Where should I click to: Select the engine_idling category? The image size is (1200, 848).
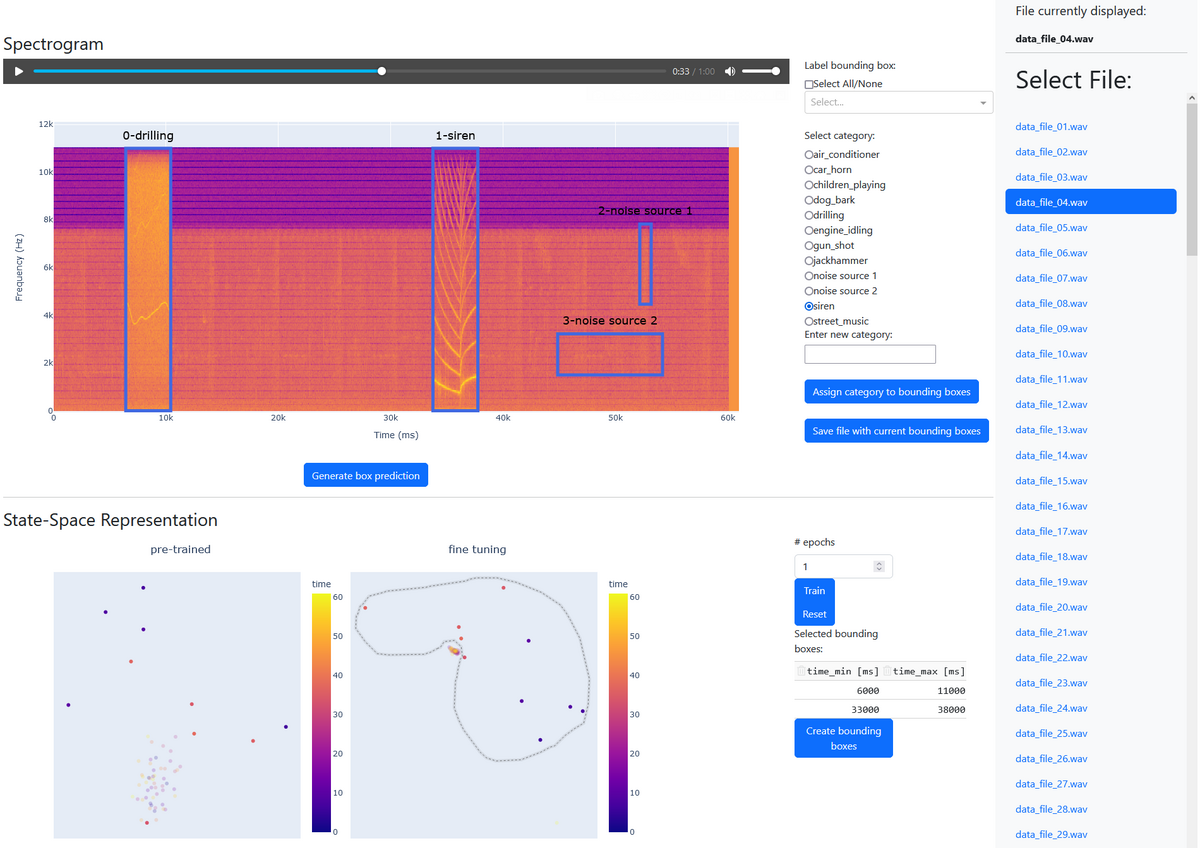point(809,230)
